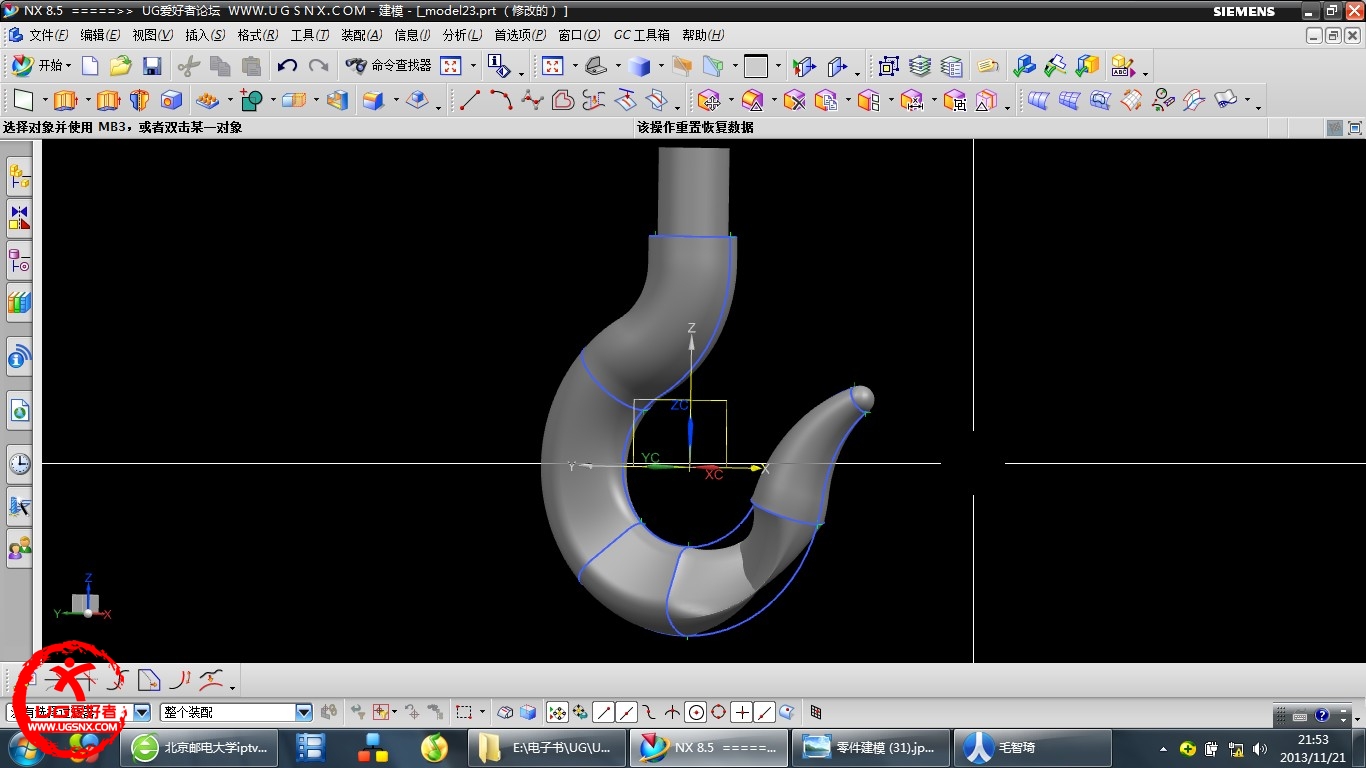Image resolution: width=1366 pixels, height=768 pixels.
Task: Create a new file with the New icon
Action: [x=90, y=66]
